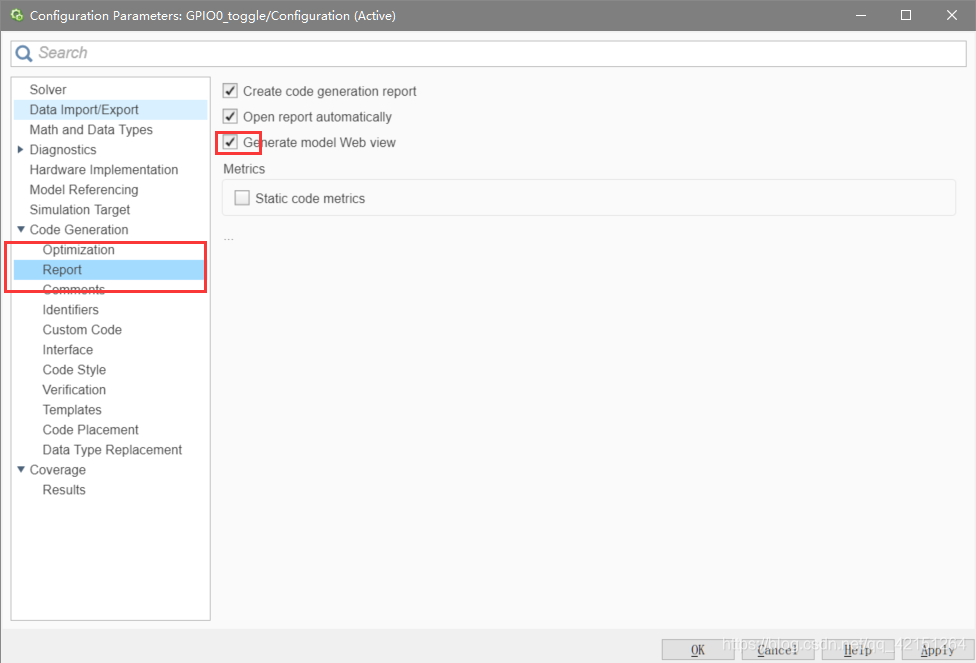This screenshot has height=663, width=976.
Task: Open Results under Coverage
Action: [x=64, y=490]
